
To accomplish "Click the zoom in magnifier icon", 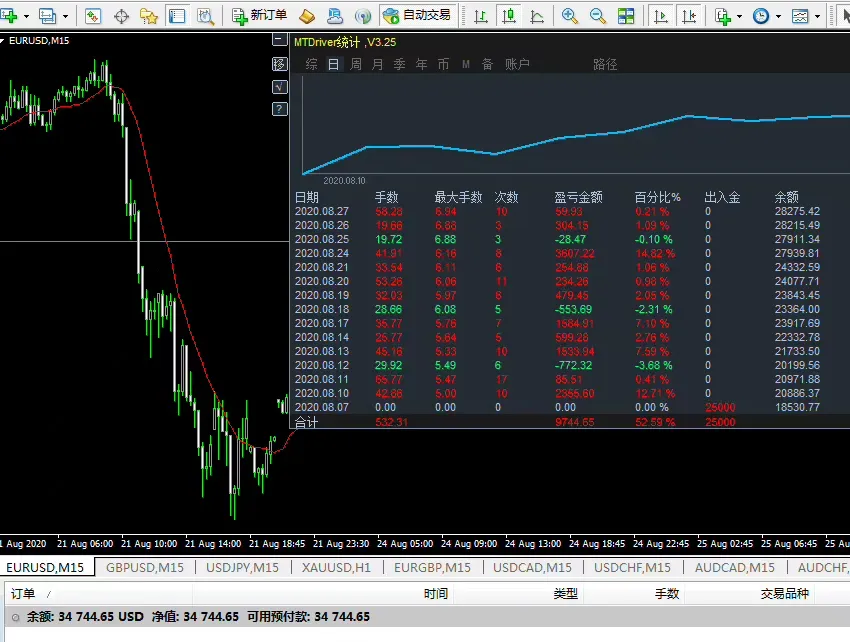I will point(569,16).
